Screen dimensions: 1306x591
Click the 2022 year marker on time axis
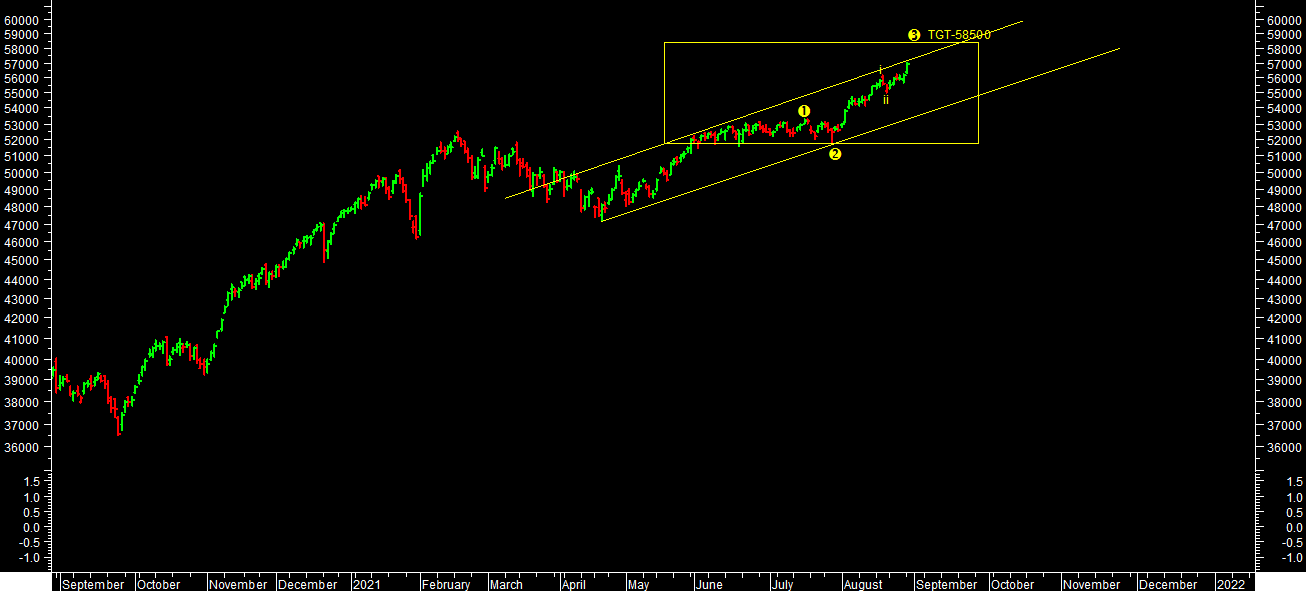[x=1230, y=584]
